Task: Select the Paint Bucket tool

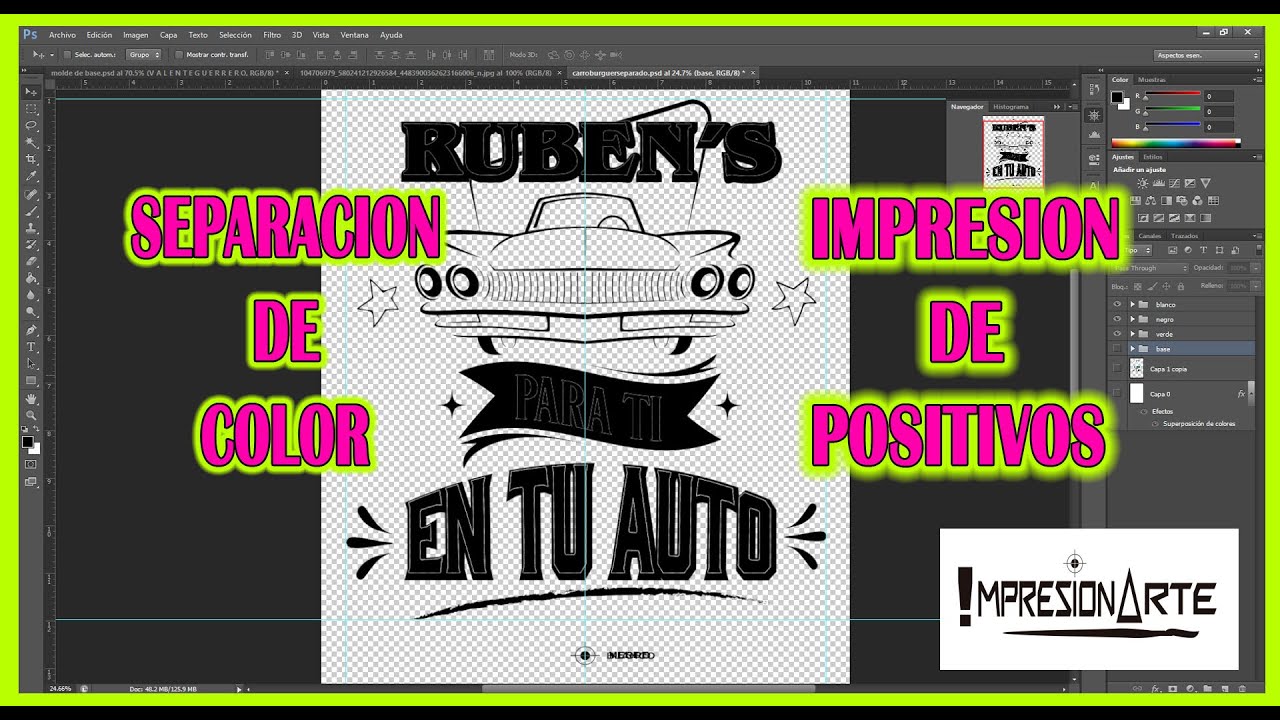Action: pos(31,279)
